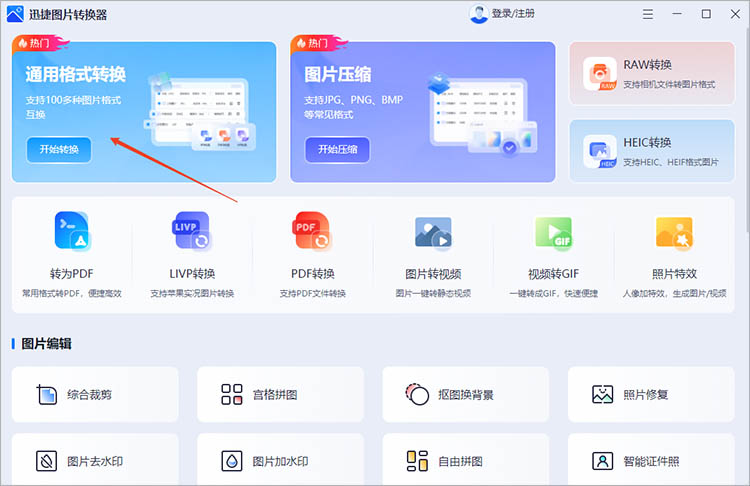The height and width of the screenshot is (486, 750).
Task: Select 图片加水印 tool
Action: [280, 461]
